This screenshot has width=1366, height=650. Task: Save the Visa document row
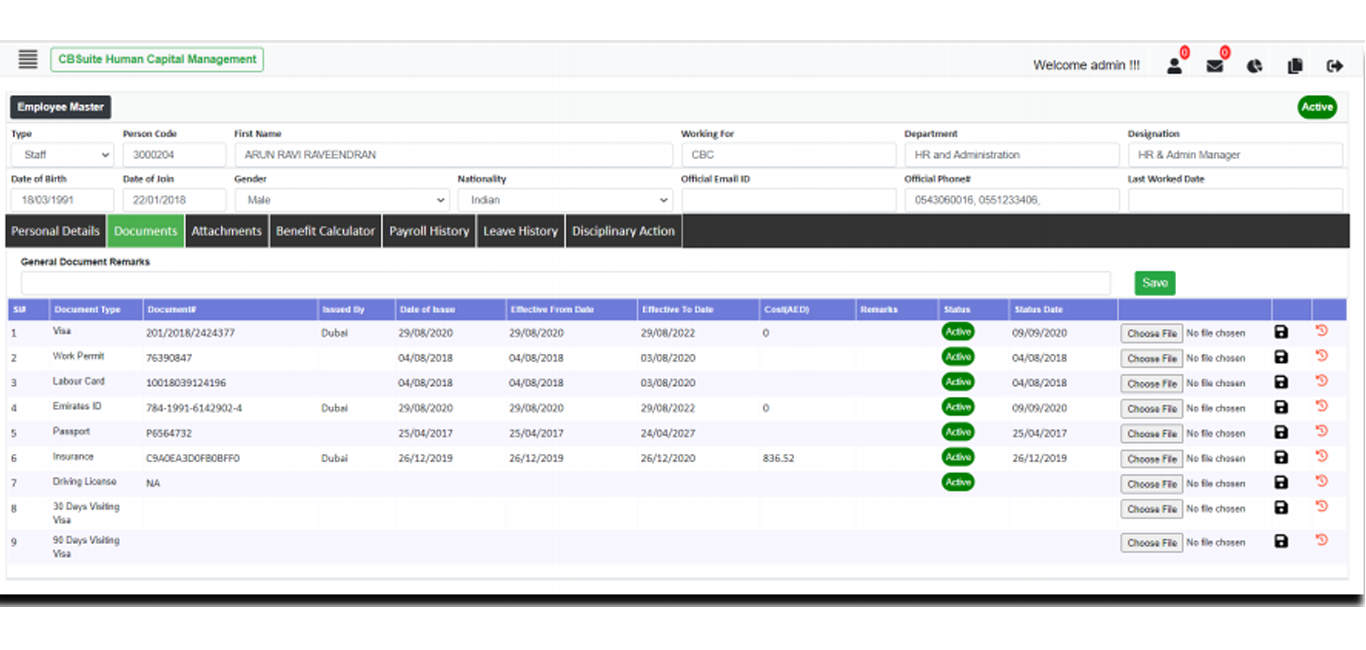[1281, 332]
